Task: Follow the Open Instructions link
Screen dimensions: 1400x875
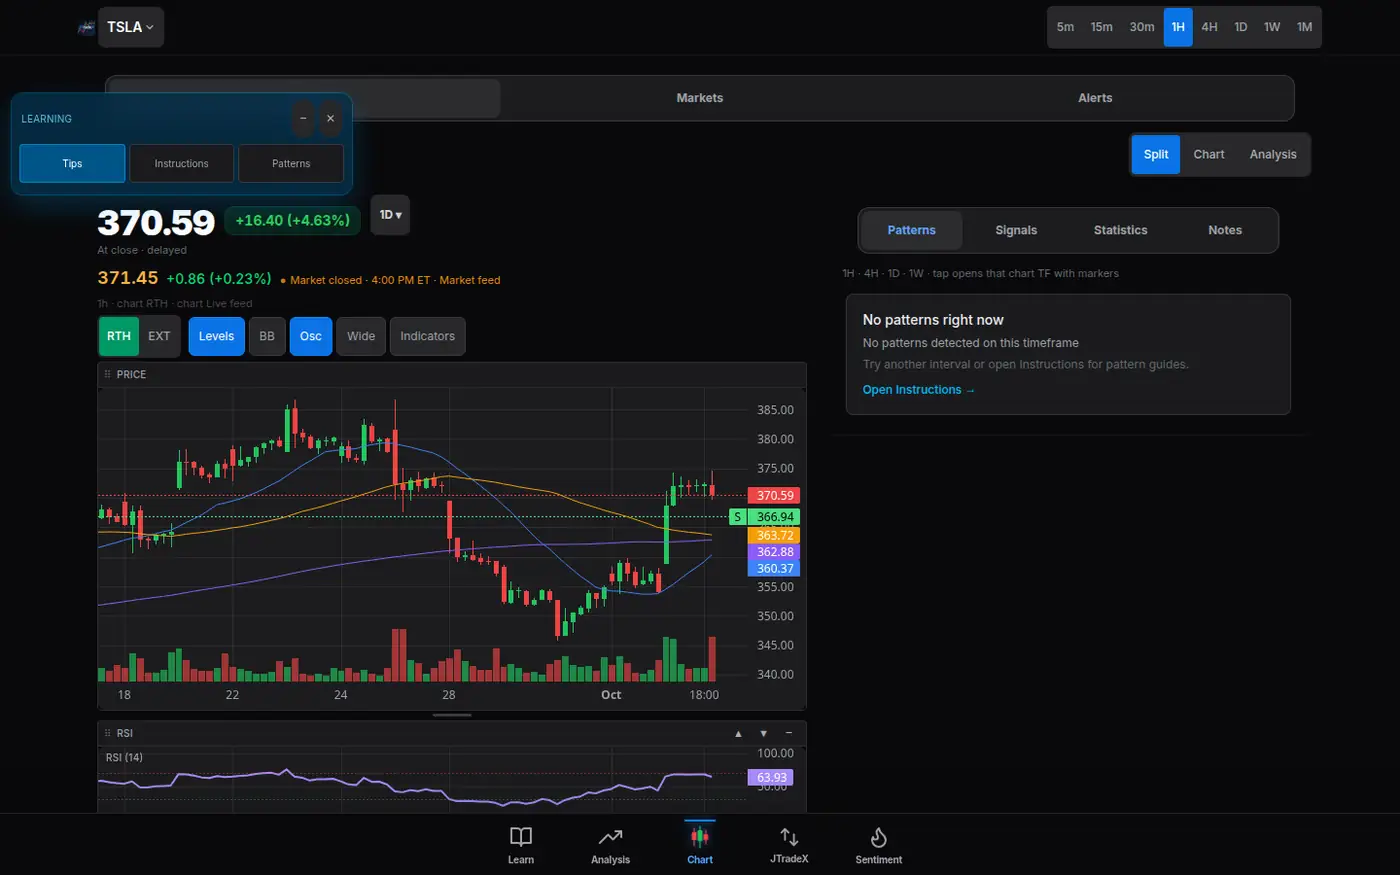Action: (918, 390)
